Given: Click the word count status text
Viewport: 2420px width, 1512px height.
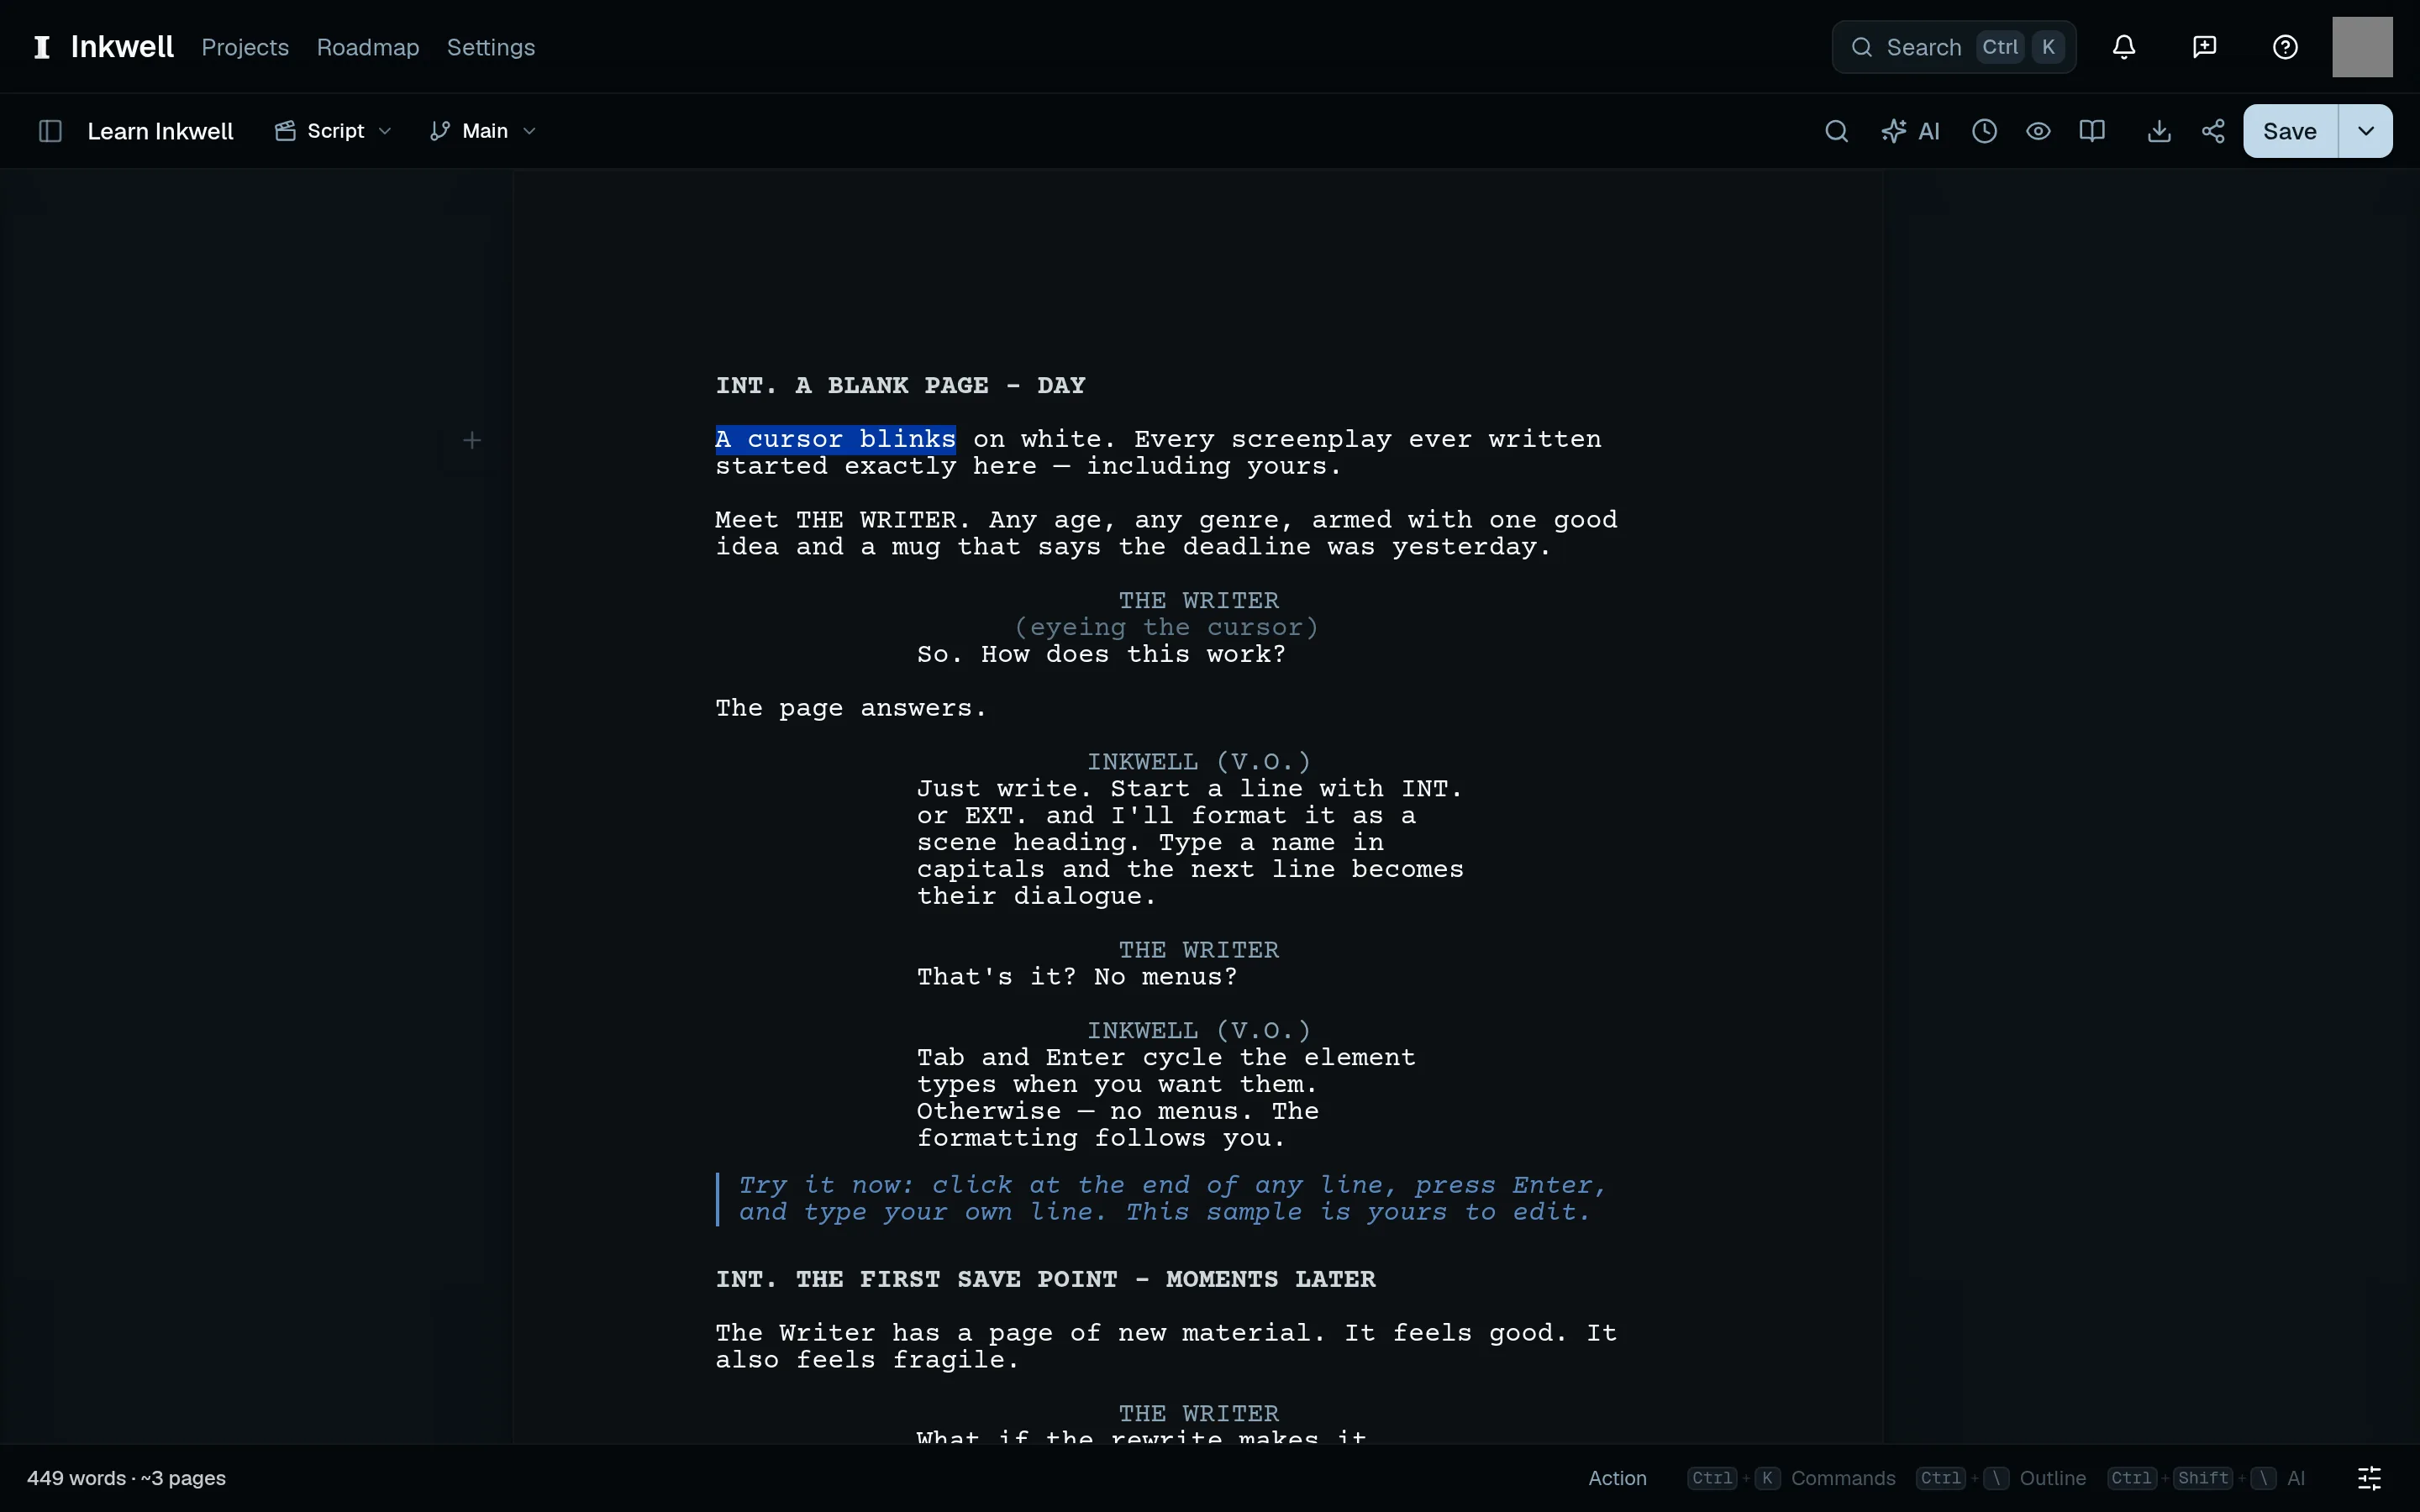Looking at the screenshot, I should click(126, 1478).
